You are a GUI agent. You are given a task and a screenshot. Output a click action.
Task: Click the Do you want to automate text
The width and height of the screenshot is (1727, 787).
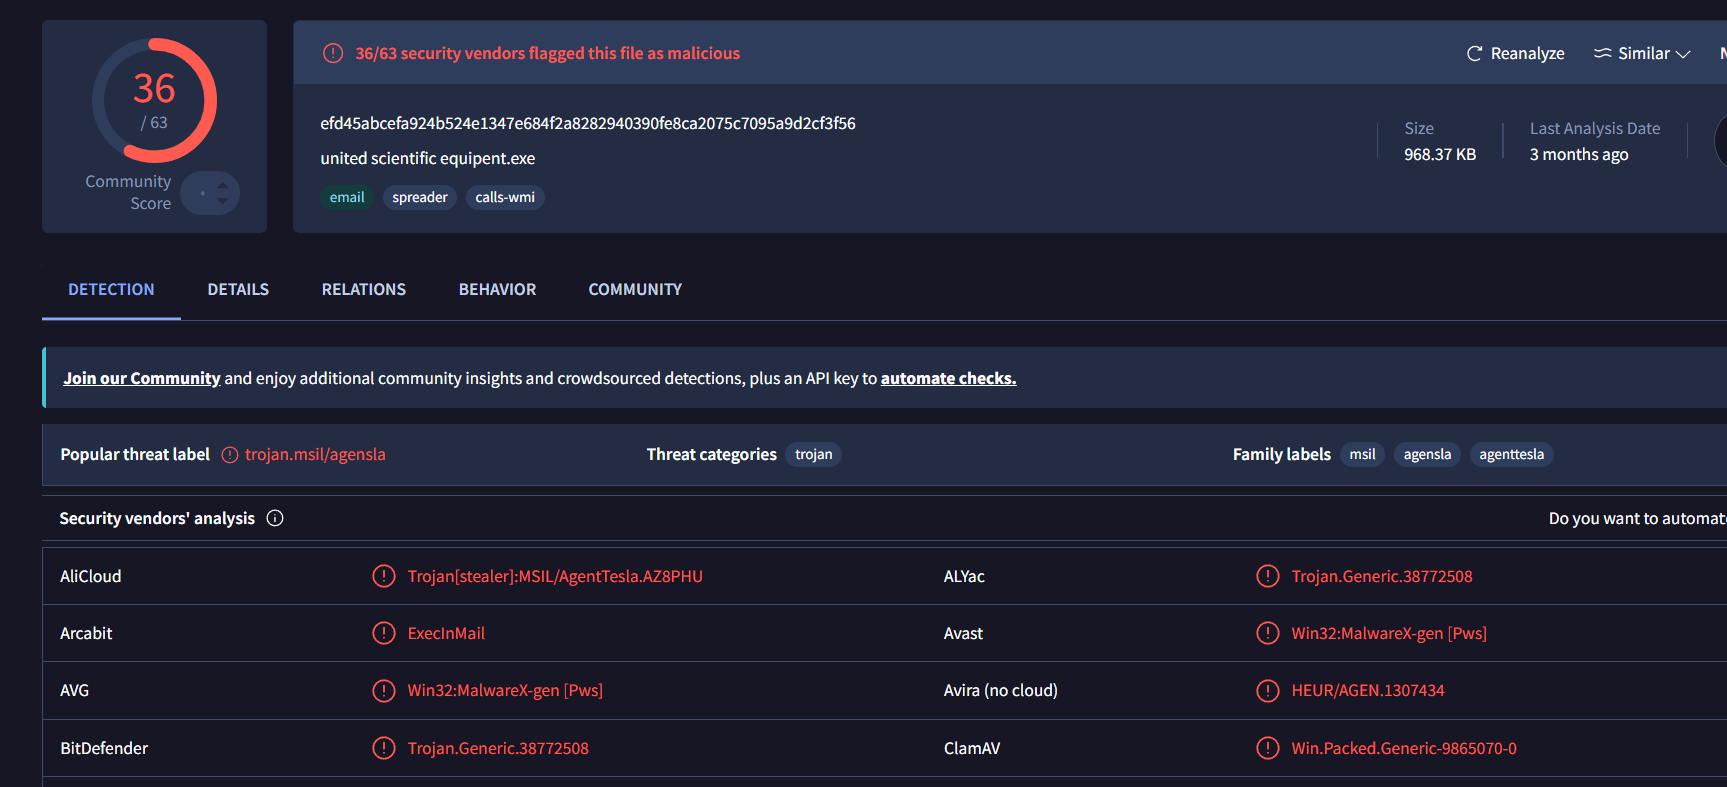1638,518
